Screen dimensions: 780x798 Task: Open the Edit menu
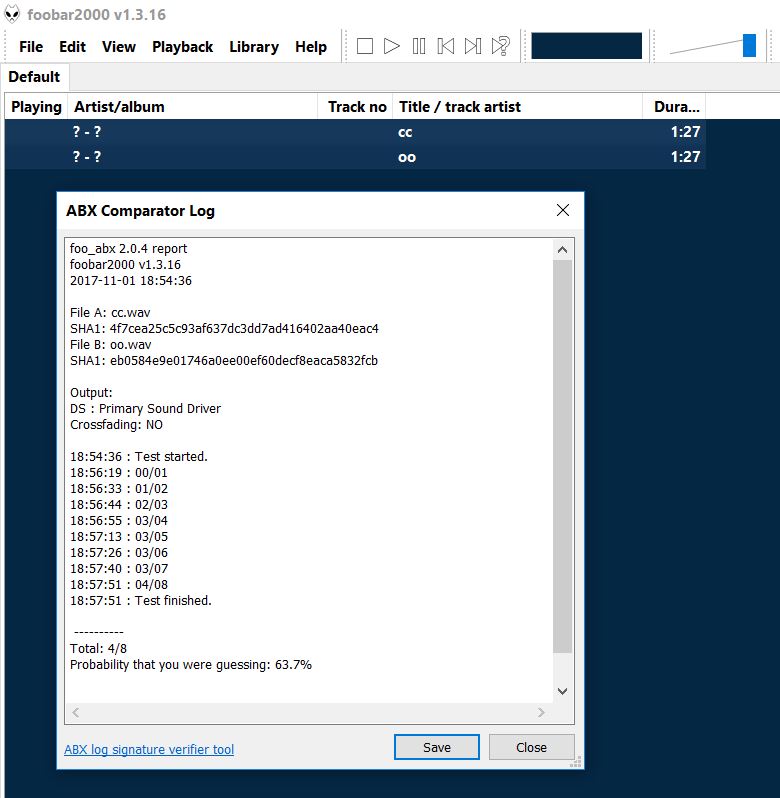click(72, 47)
